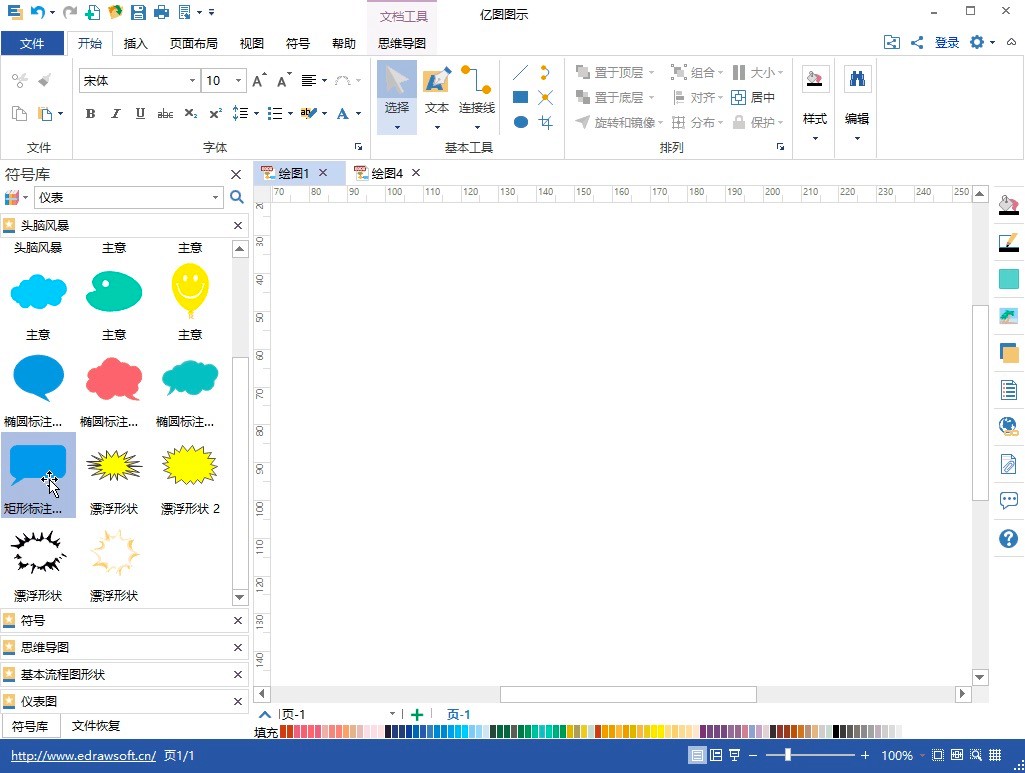Click the 登录 login button
The image size is (1025, 773).
946,42
